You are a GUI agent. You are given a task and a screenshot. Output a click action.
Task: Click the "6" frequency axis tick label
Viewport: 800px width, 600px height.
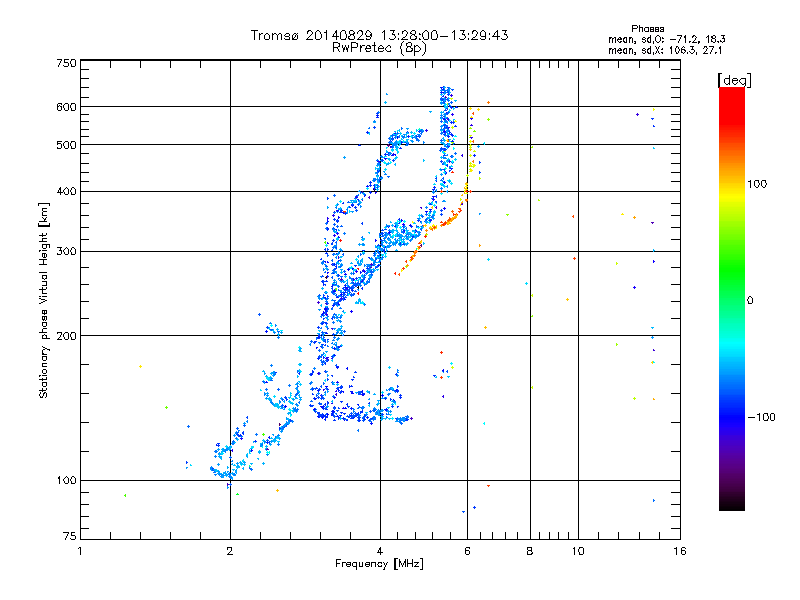tap(467, 551)
